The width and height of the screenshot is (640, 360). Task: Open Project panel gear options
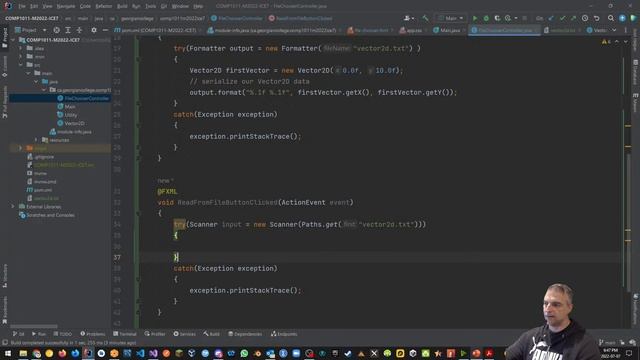point(94,30)
